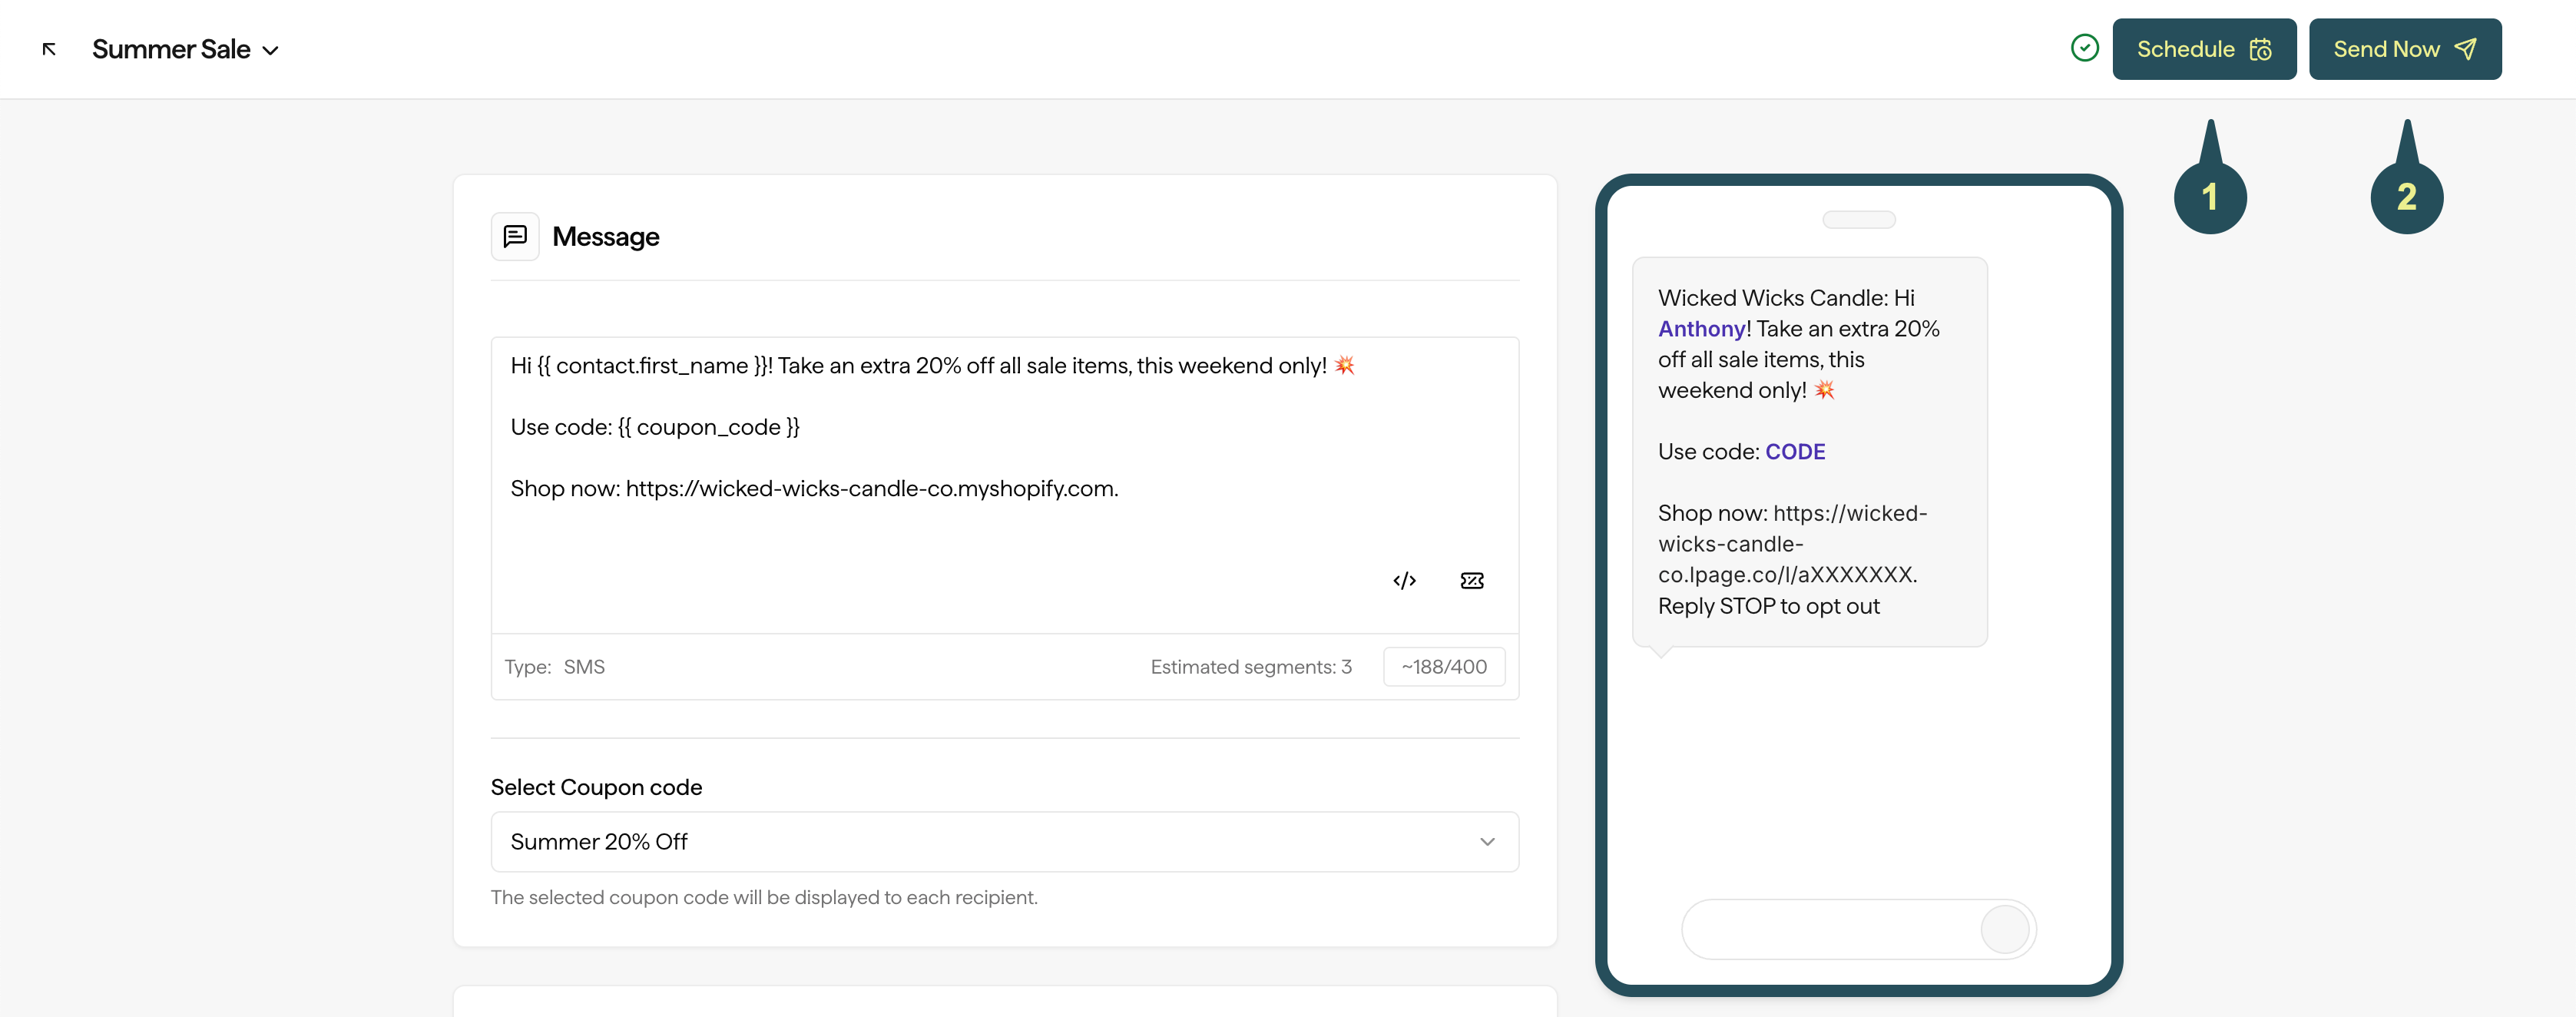Expand the Summer 20% Off coupon dropdown
Image resolution: width=2576 pixels, height=1017 pixels.
pyautogui.click(x=1004, y=841)
